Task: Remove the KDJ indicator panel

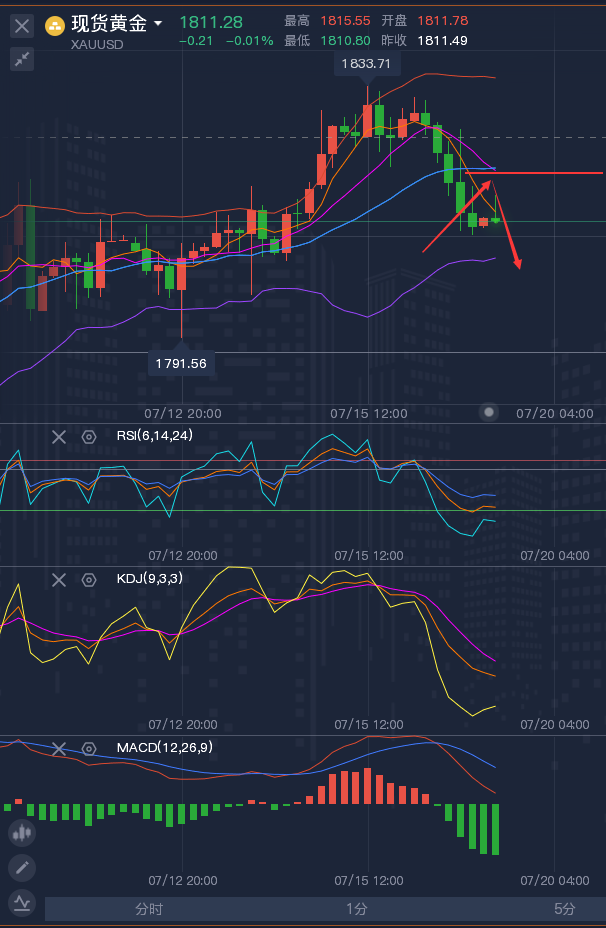Action: 59,580
